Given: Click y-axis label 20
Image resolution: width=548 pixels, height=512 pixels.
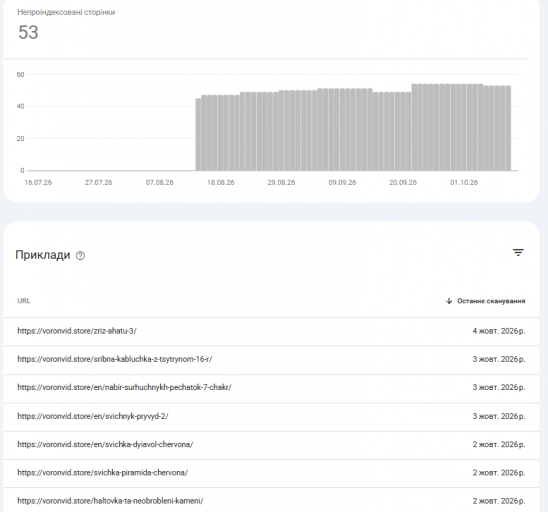Looking at the screenshot, I should pos(20,139).
